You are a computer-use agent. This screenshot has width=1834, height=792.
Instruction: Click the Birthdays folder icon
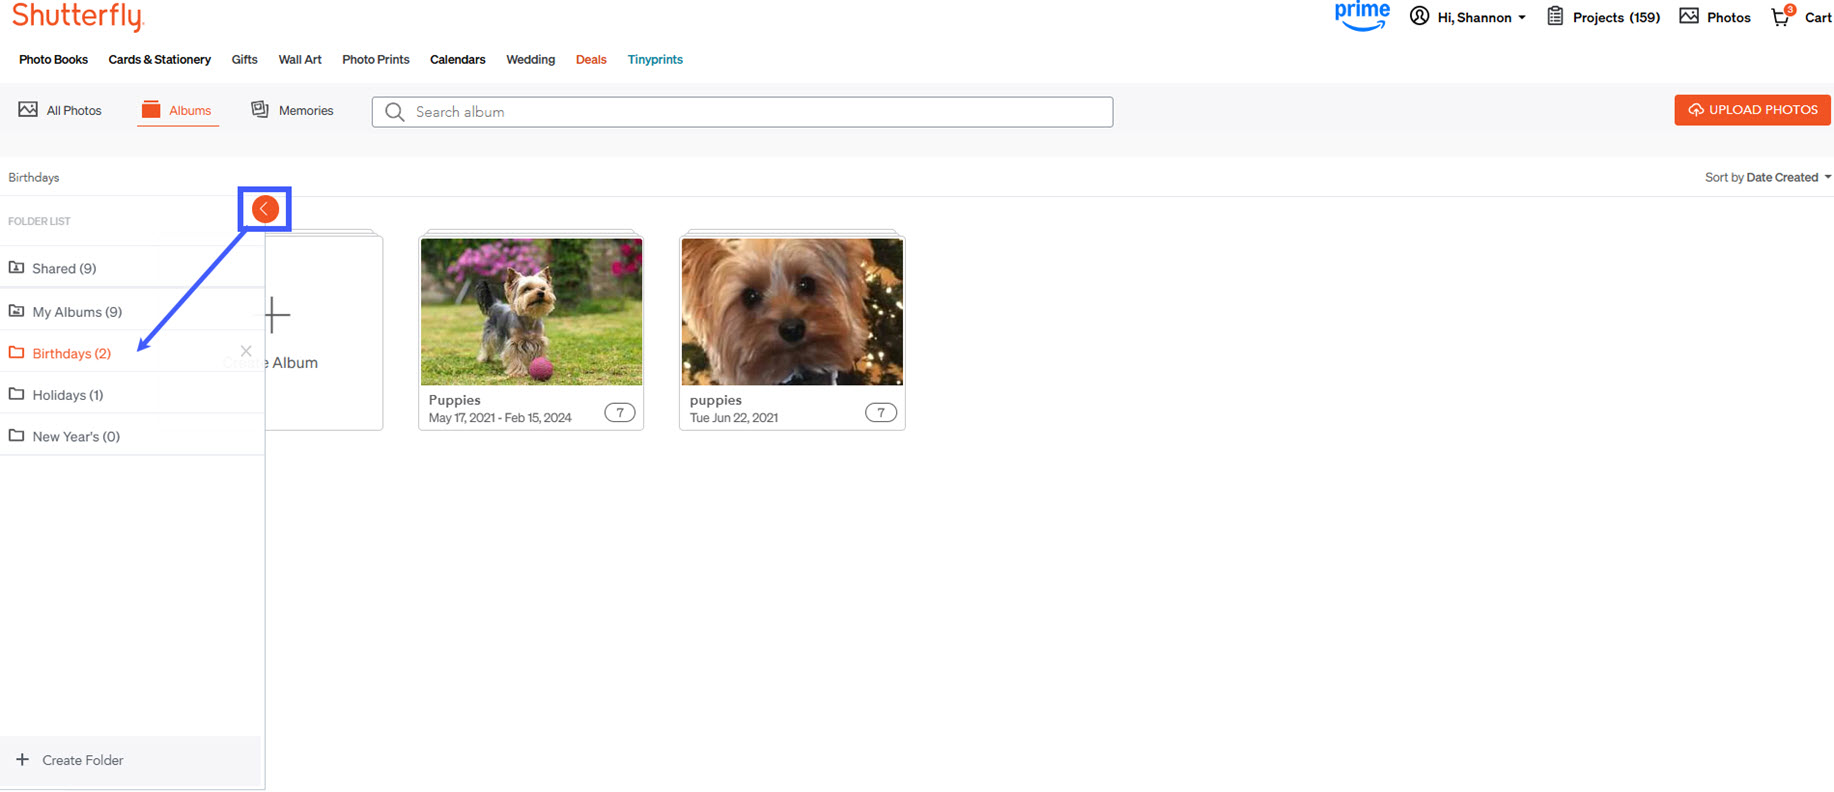[x=17, y=353]
